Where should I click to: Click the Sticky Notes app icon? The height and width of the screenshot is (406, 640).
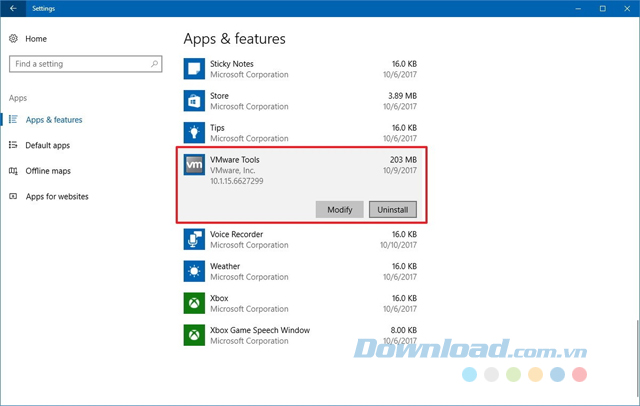pyautogui.click(x=194, y=69)
